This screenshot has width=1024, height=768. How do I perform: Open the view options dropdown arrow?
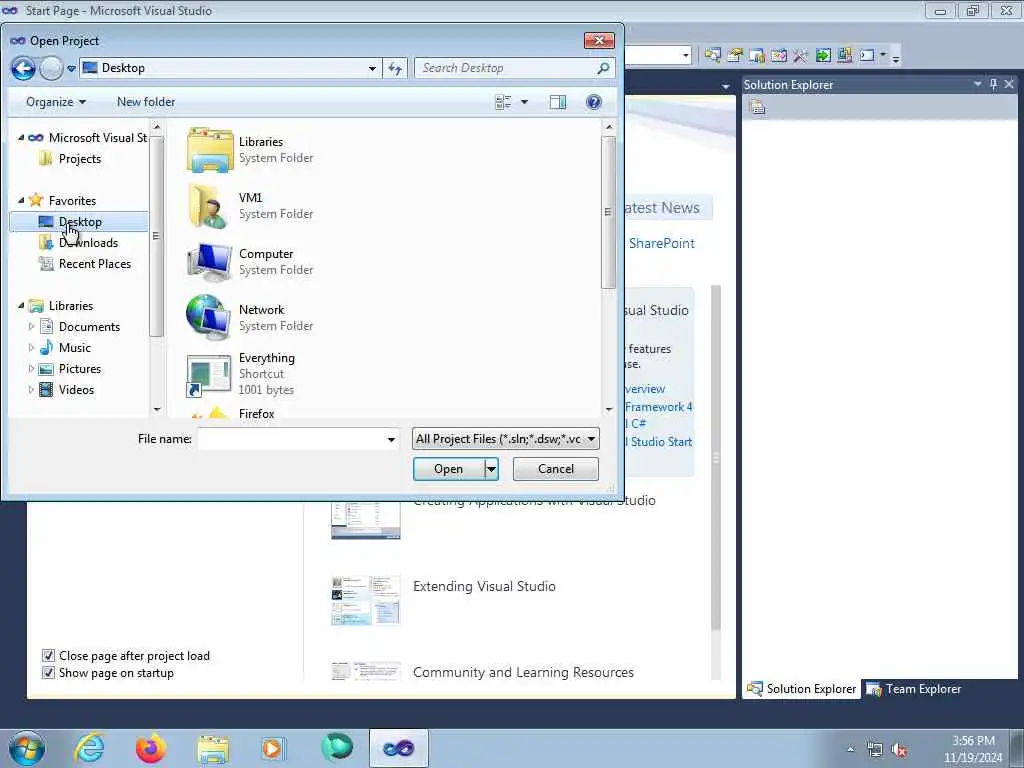[x=524, y=102]
